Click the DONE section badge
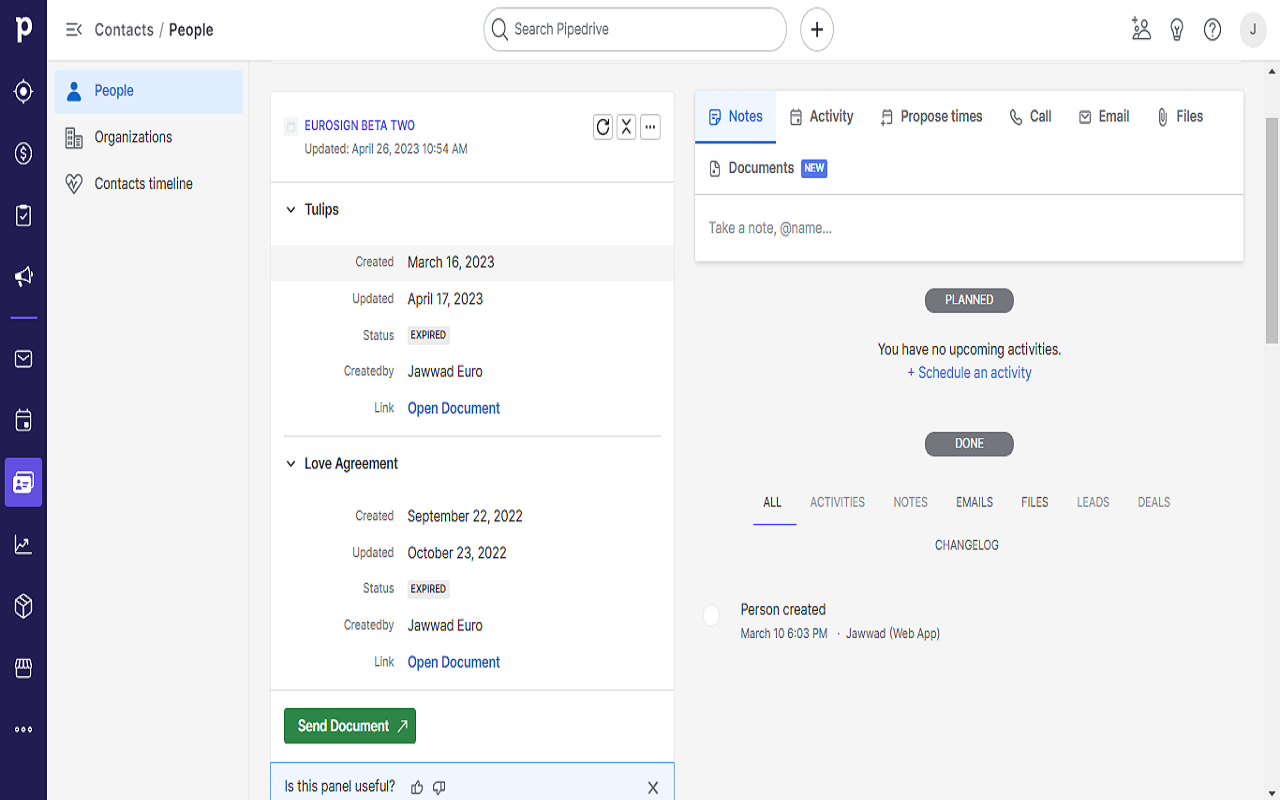 click(x=969, y=444)
